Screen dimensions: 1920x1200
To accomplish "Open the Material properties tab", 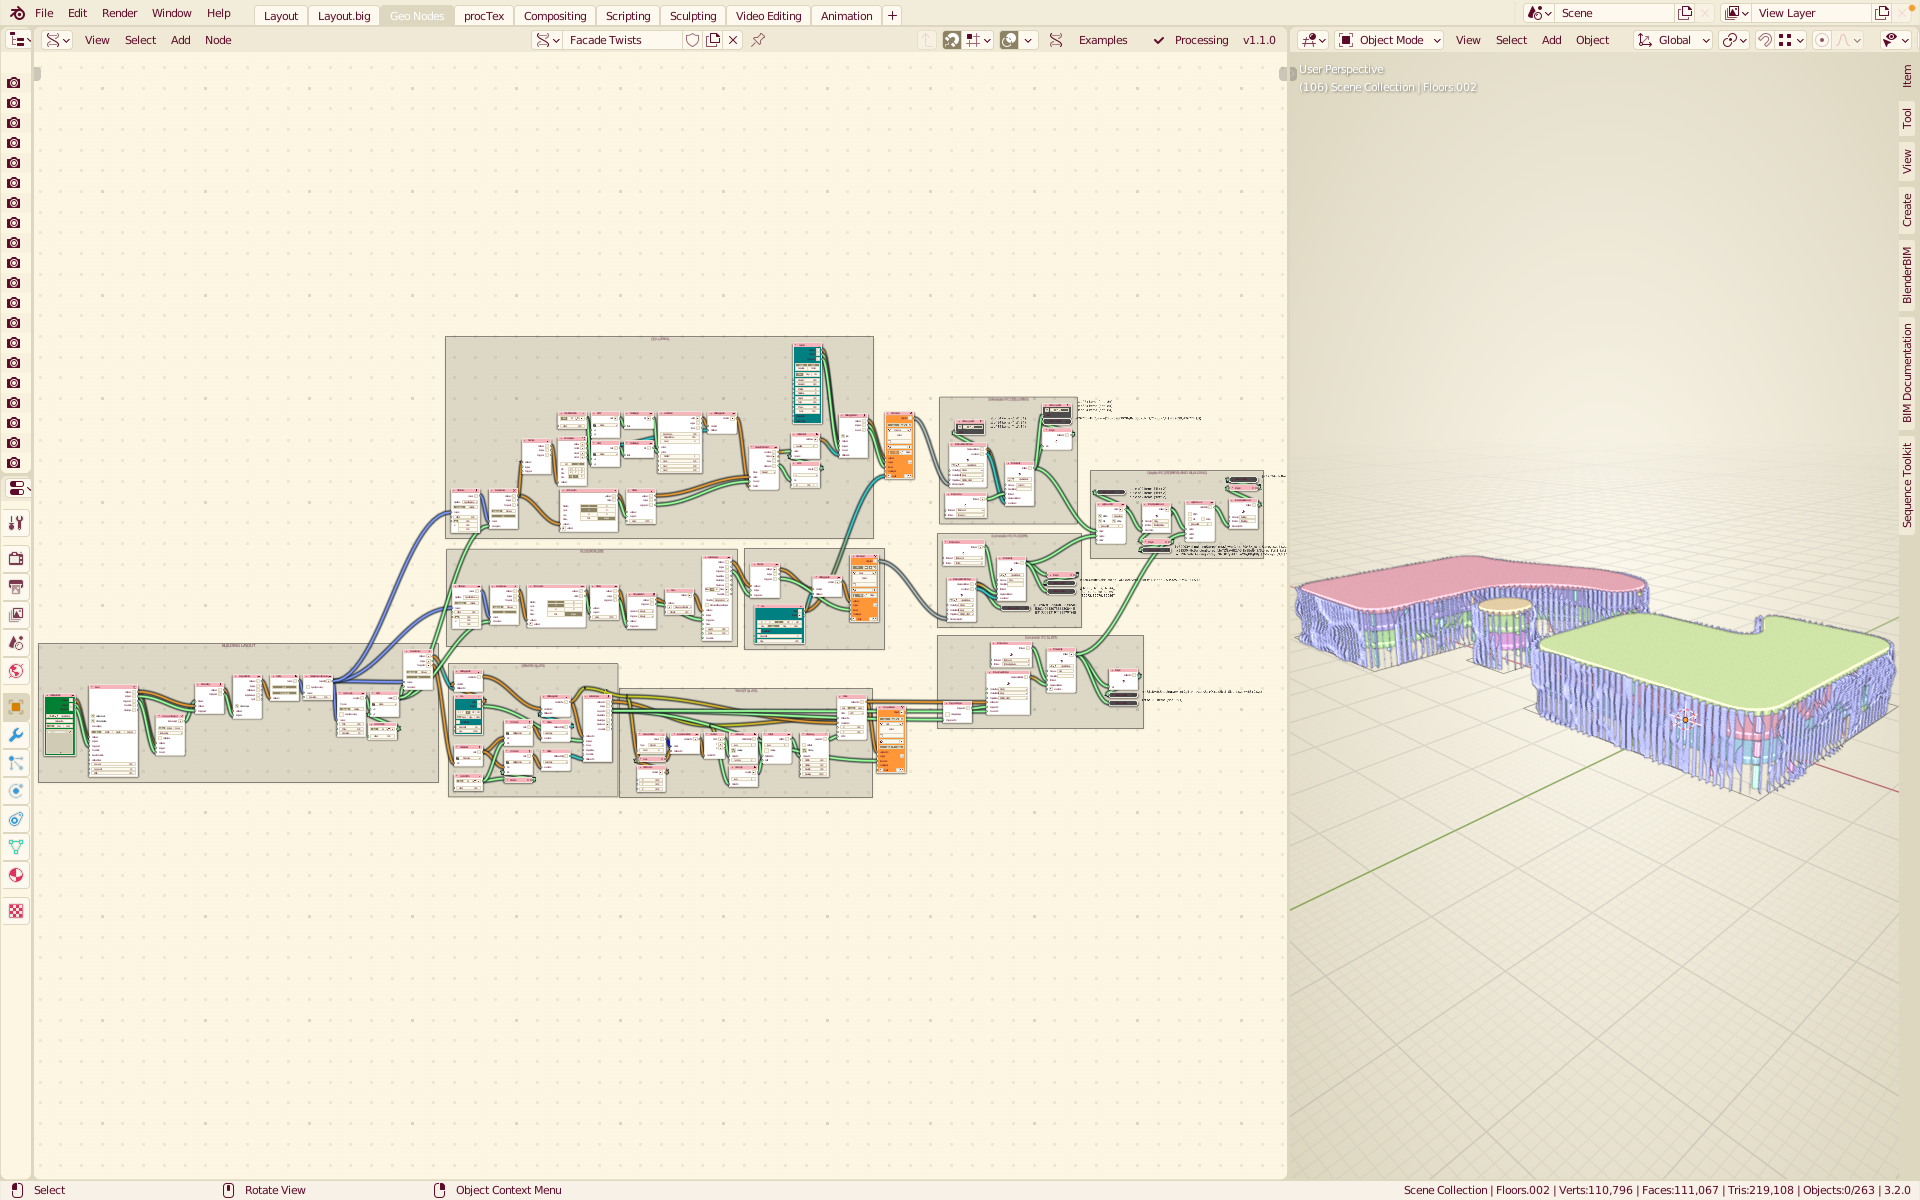I will pos(16,875).
